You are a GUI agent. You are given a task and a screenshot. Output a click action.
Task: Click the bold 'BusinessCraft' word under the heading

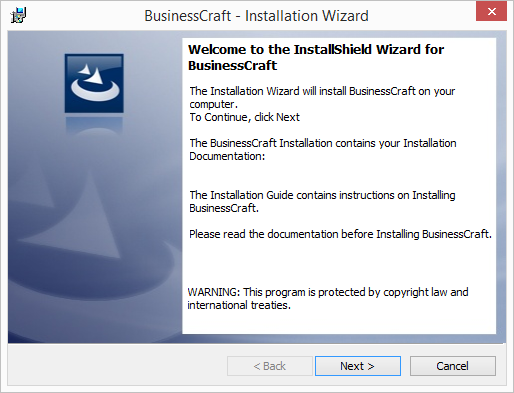[x=232, y=65]
